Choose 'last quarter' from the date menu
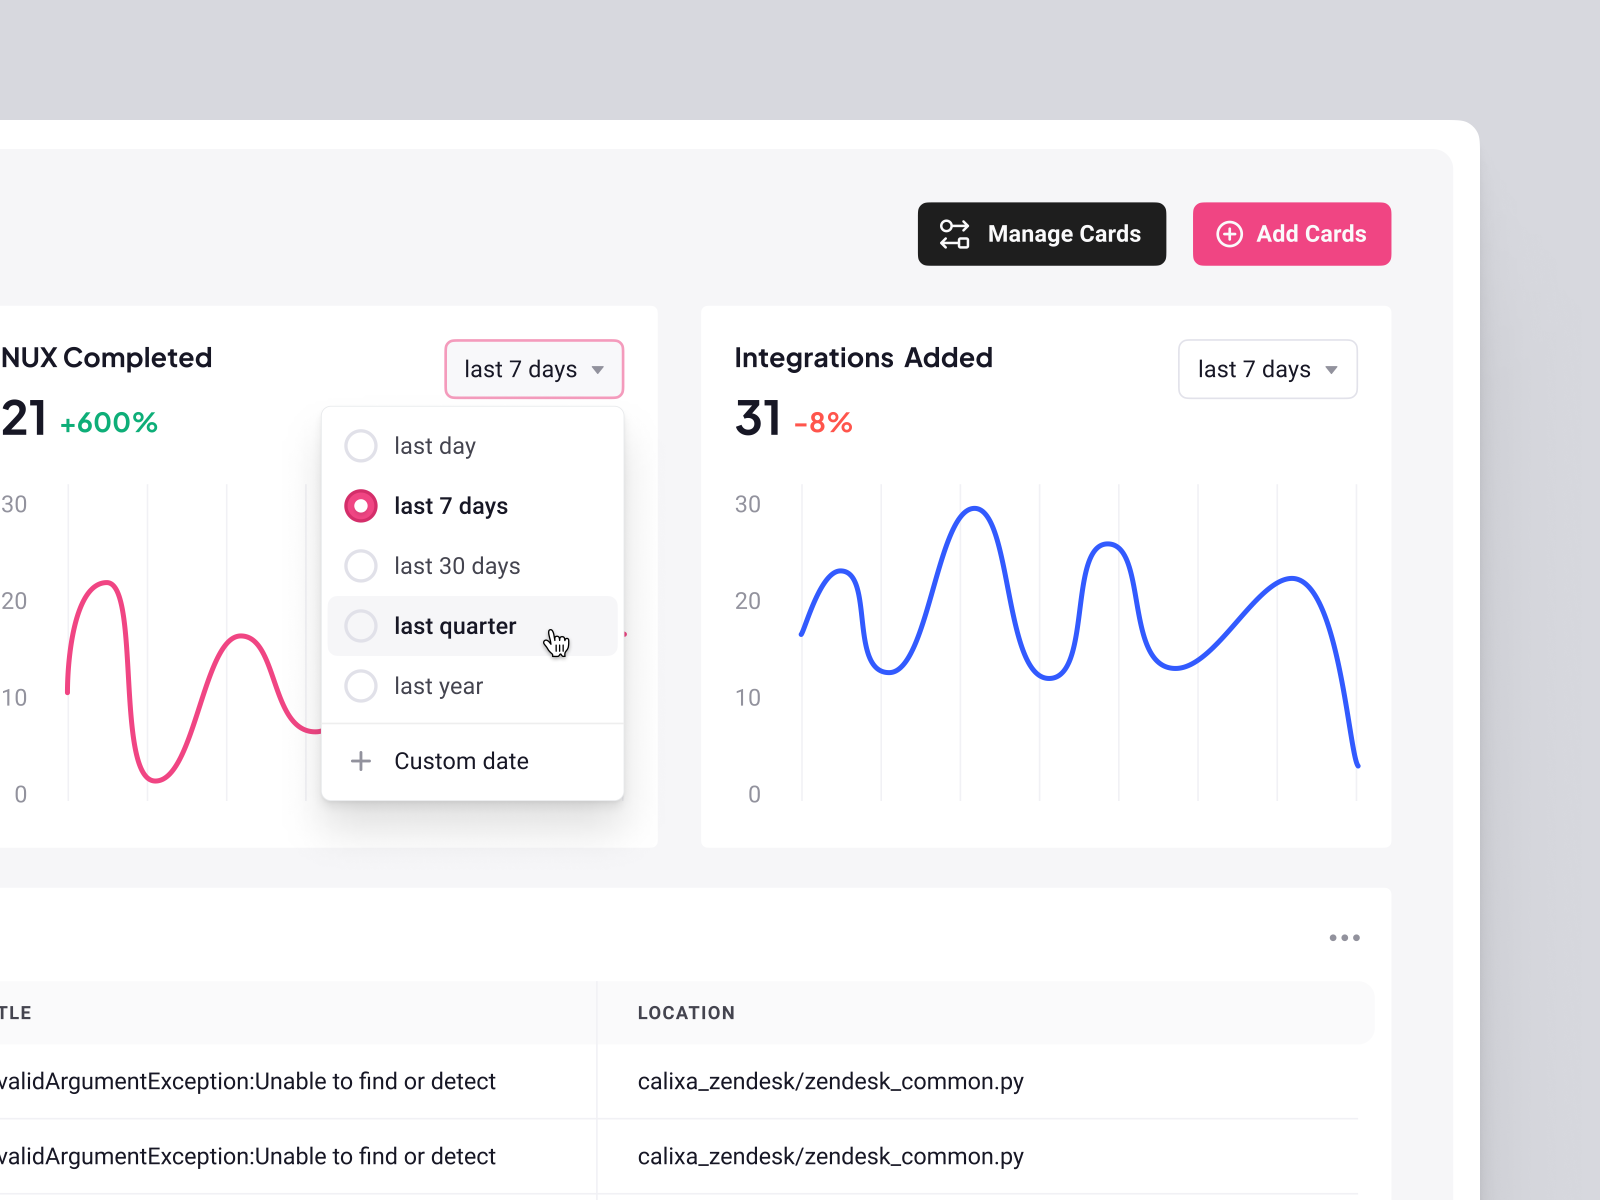This screenshot has width=1600, height=1200. pyautogui.click(x=455, y=626)
